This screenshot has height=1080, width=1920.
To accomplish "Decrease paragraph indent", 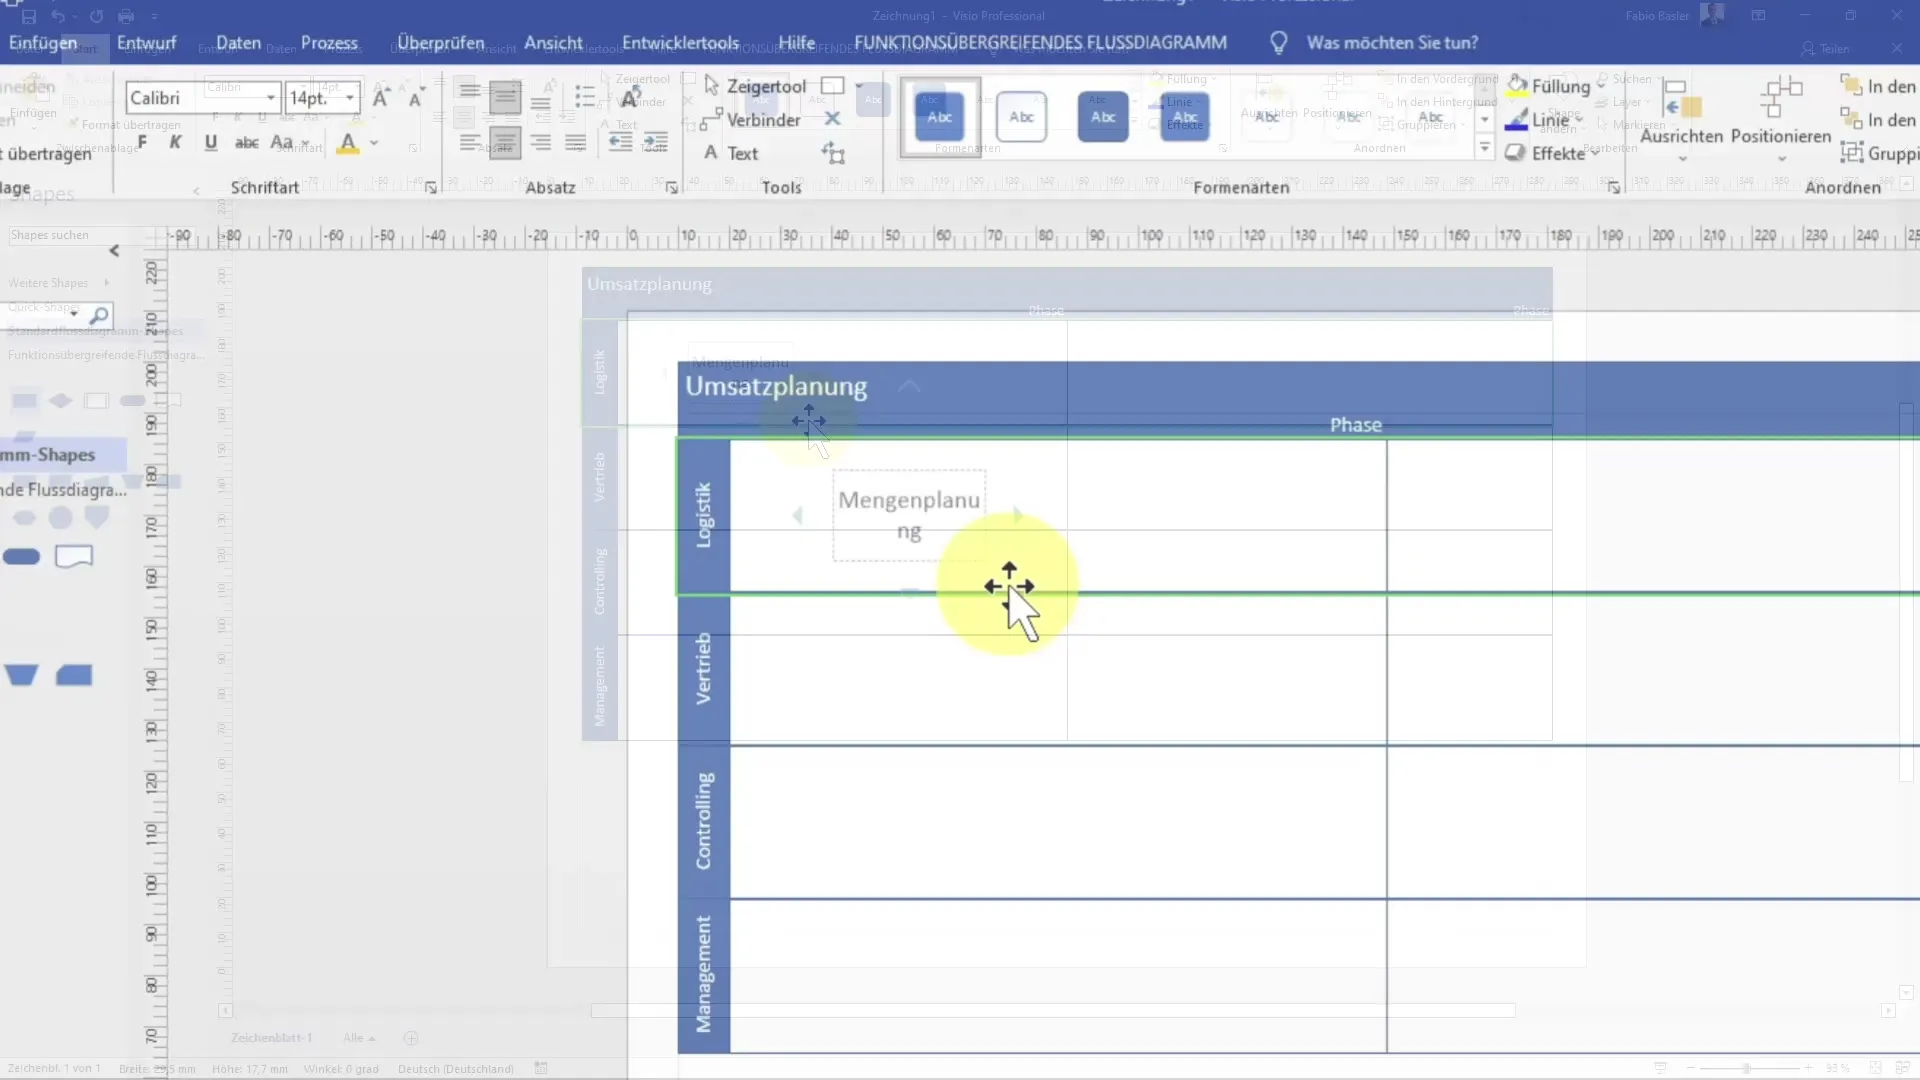I will (x=620, y=143).
